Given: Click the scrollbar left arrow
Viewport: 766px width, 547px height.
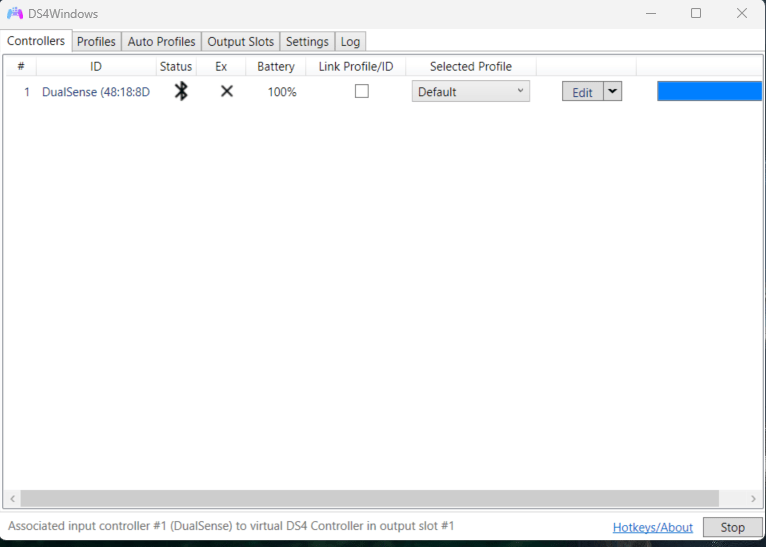Looking at the screenshot, I should (12, 499).
